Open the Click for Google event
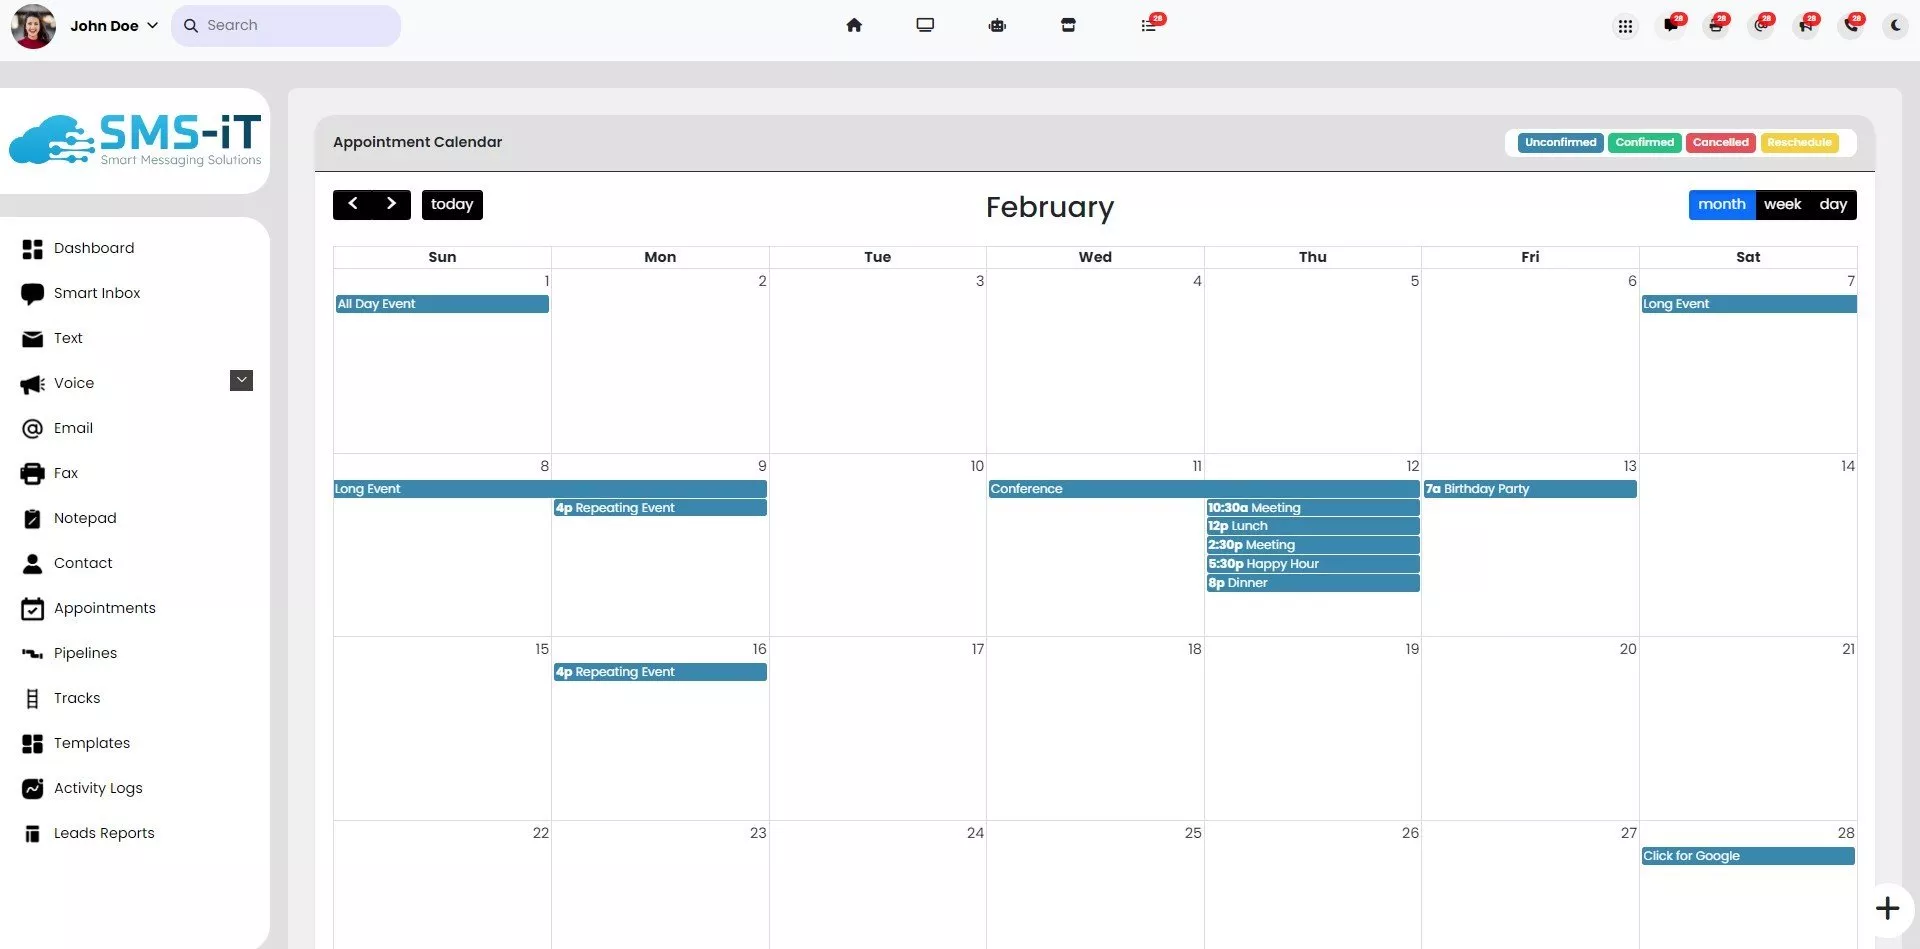This screenshot has height=949, width=1920. (1746, 856)
